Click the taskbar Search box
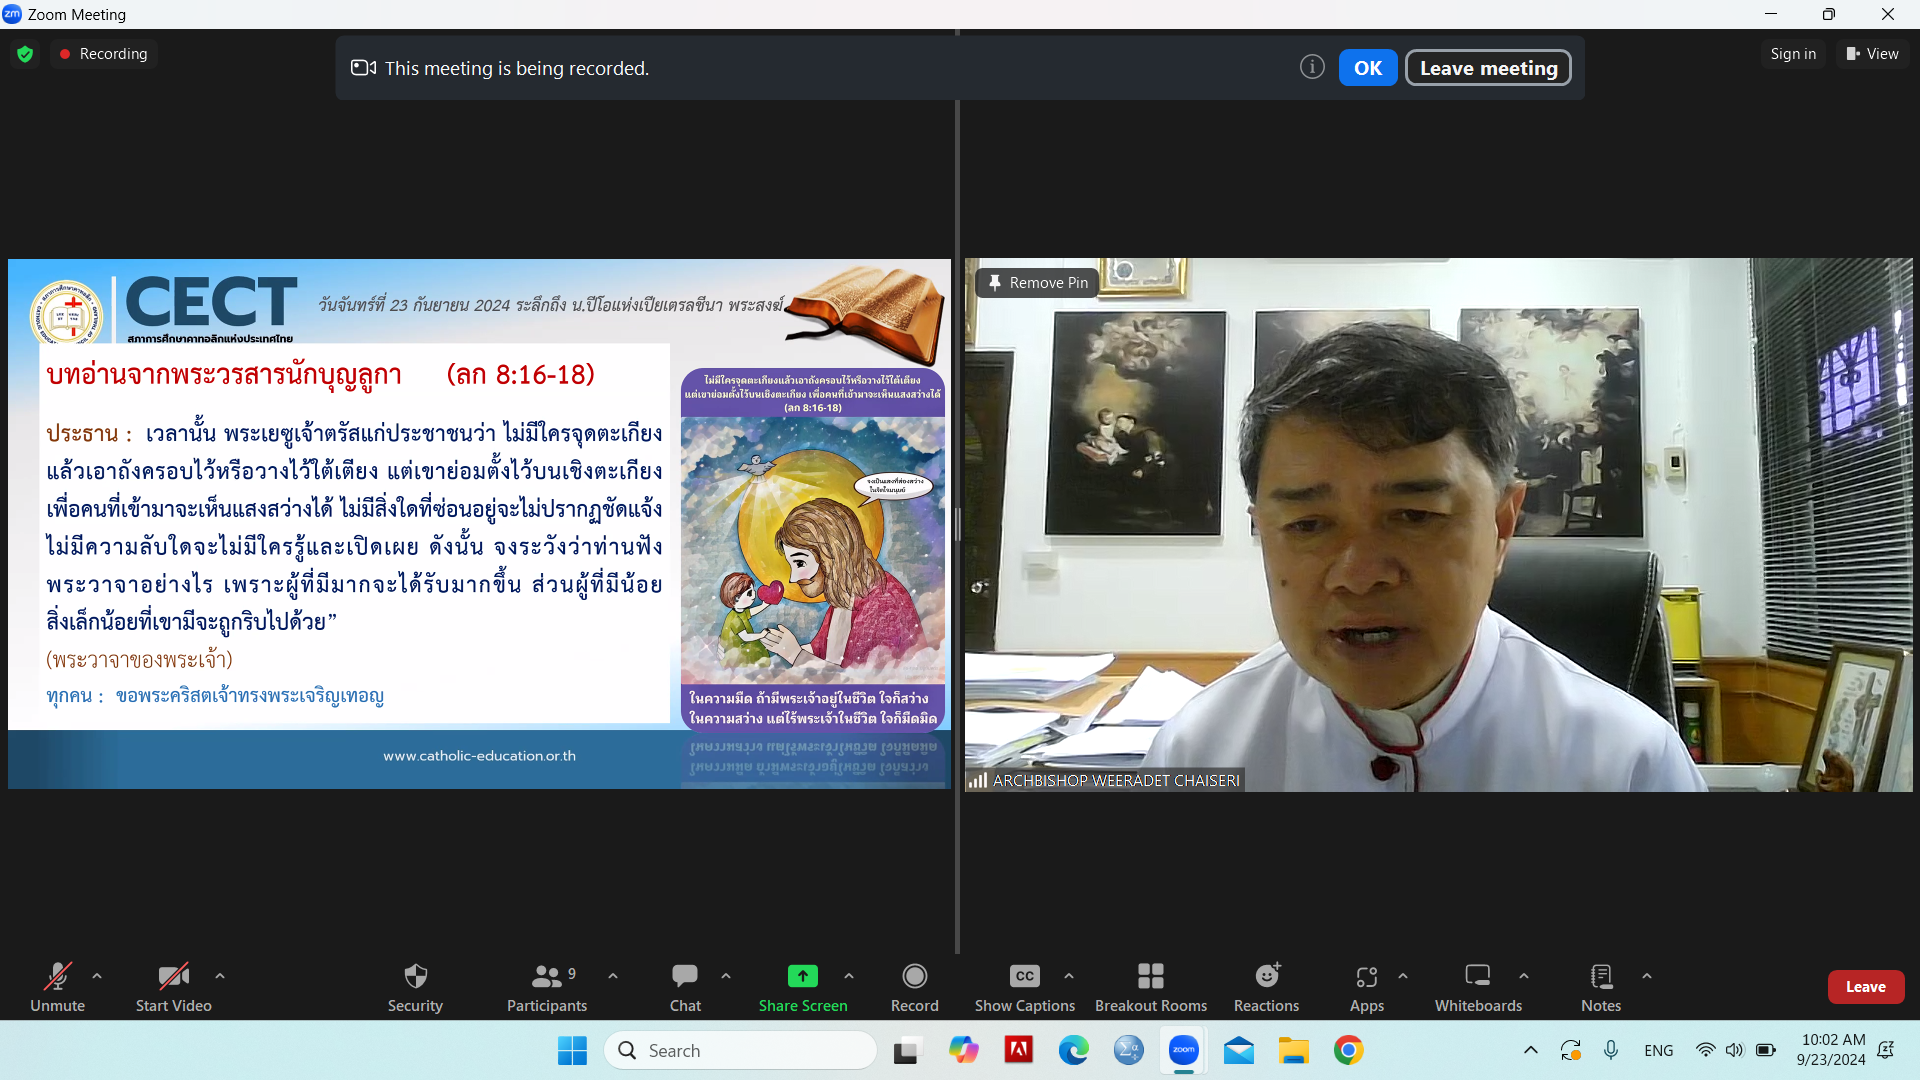Image resolution: width=1920 pixels, height=1080 pixels. click(740, 1050)
